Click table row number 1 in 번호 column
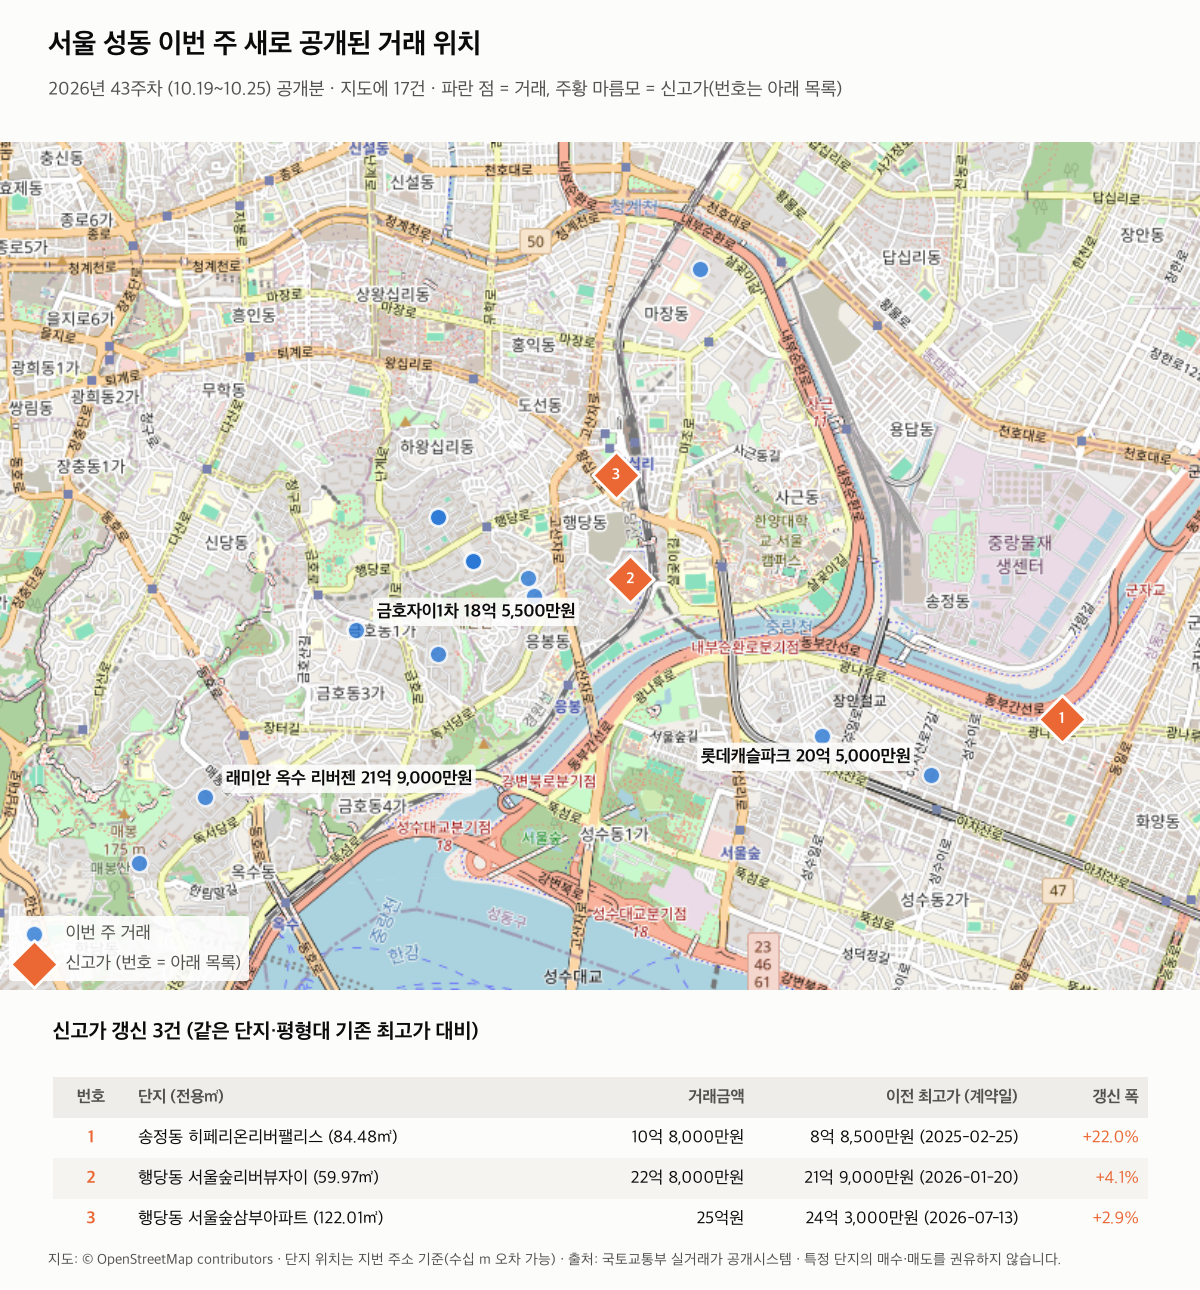 (91, 1137)
